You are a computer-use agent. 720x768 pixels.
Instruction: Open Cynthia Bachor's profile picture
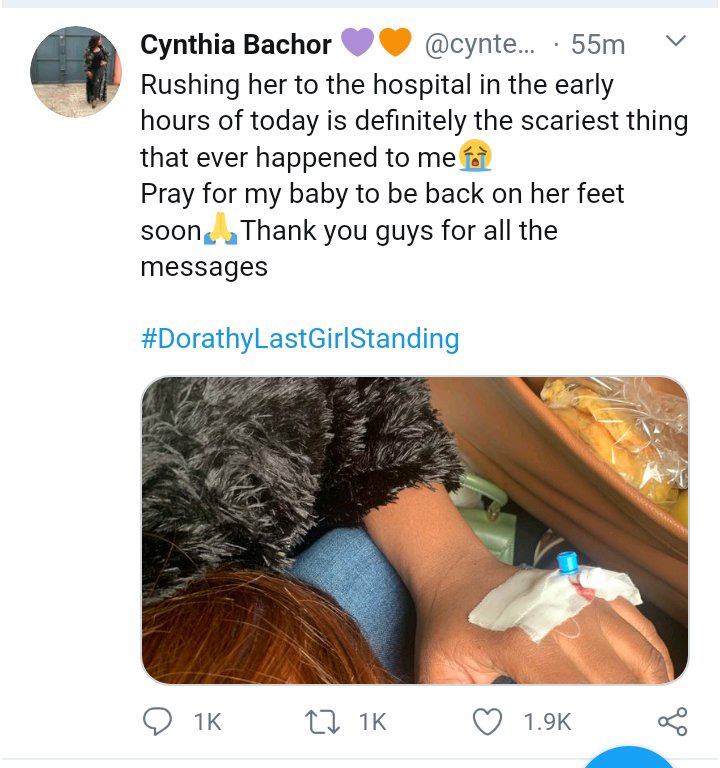pos(75,72)
